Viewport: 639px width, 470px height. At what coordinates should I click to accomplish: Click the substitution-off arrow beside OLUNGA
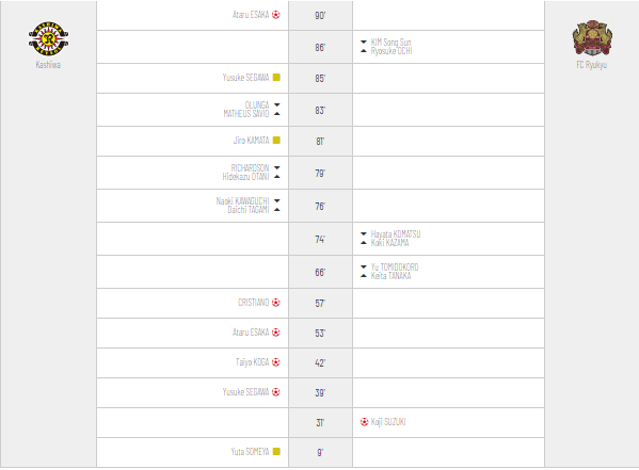point(277,105)
